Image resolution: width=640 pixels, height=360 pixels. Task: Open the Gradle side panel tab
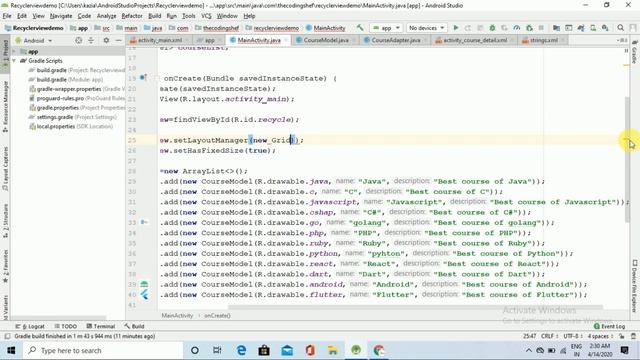(635, 53)
